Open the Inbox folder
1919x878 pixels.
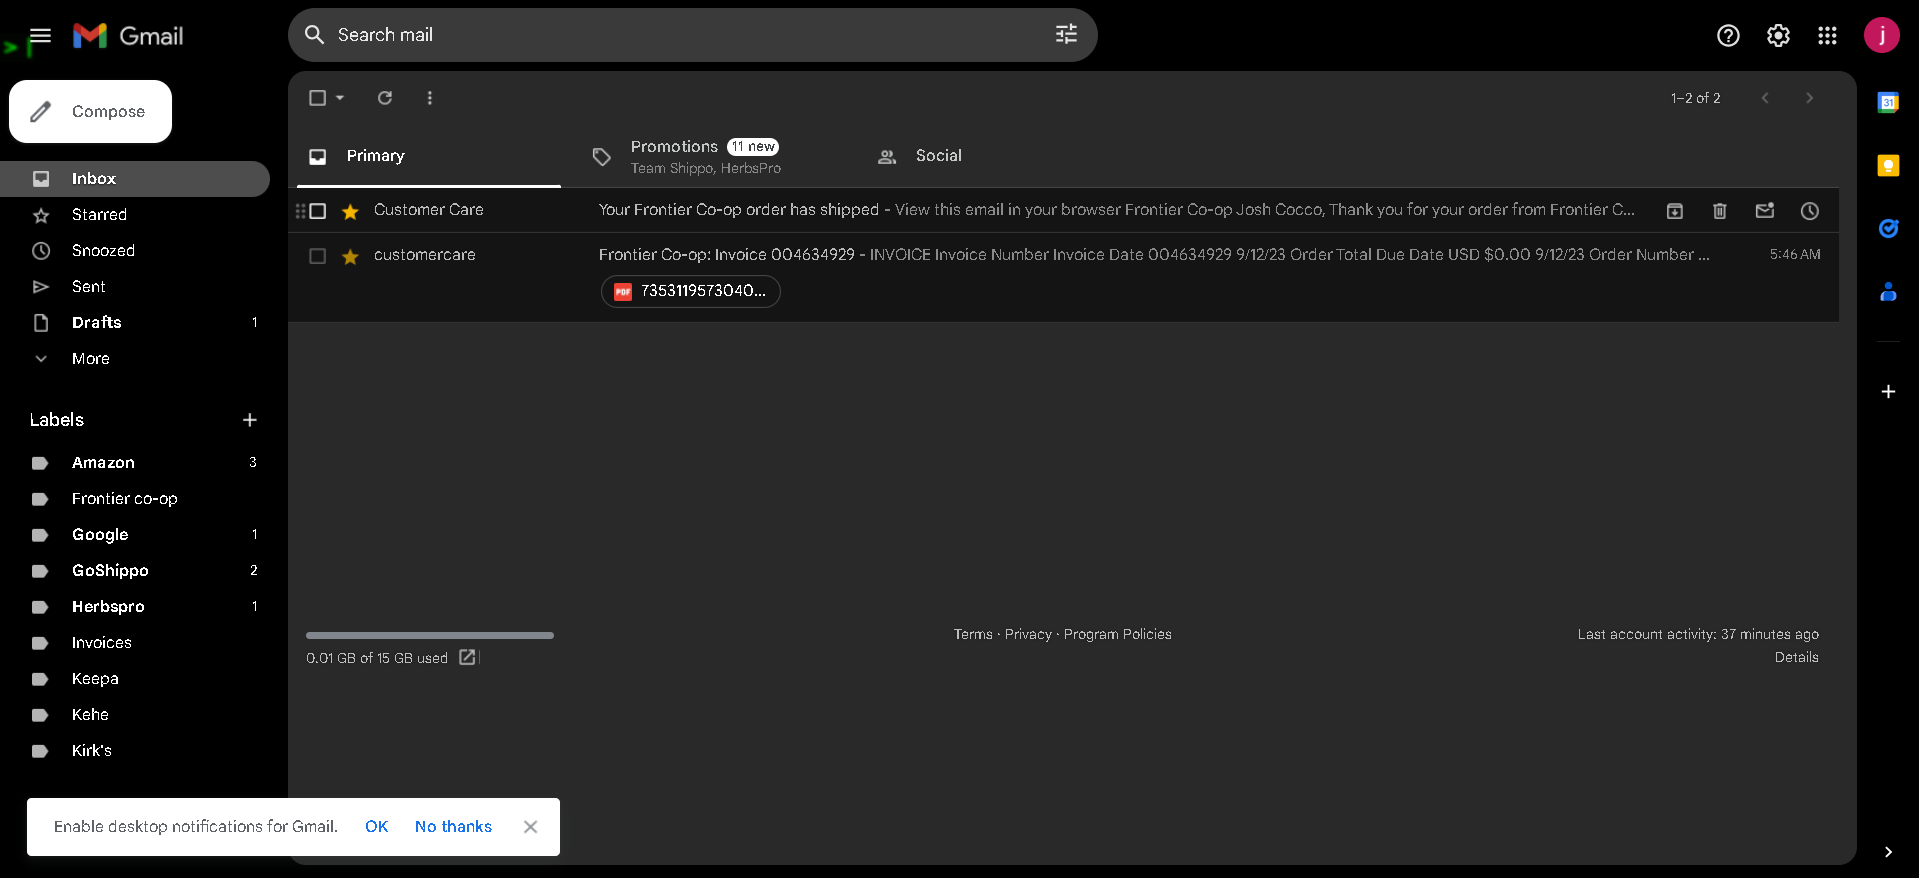[x=135, y=179]
